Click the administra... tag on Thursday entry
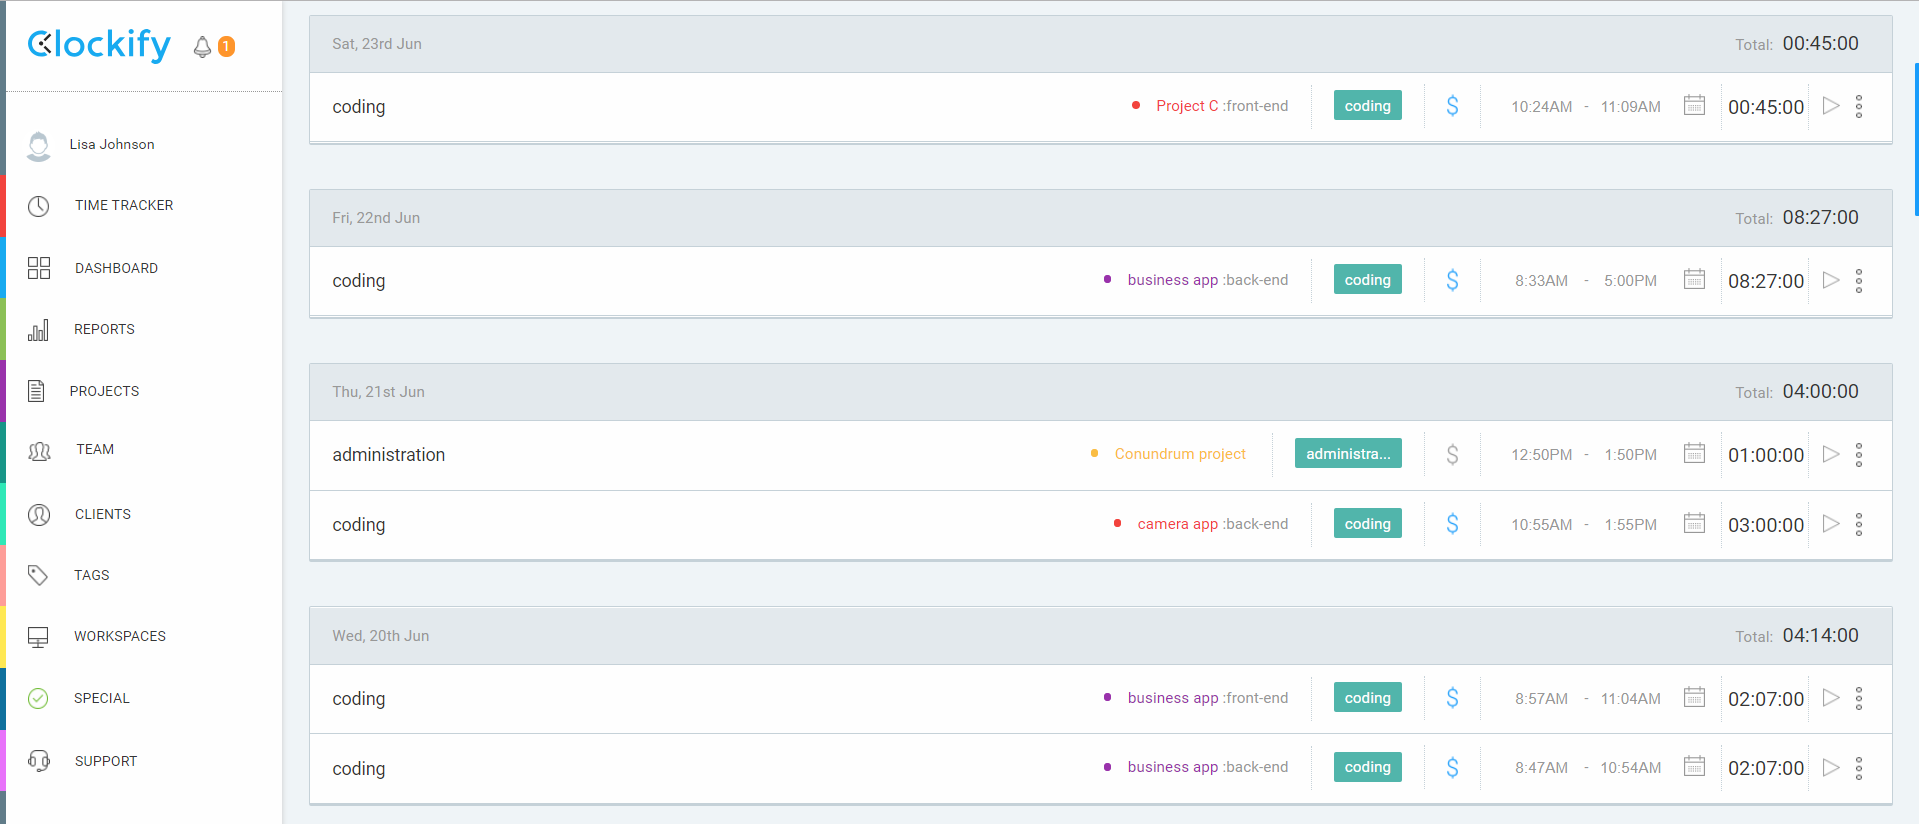Screen dimensions: 1919x824 click(1347, 454)
